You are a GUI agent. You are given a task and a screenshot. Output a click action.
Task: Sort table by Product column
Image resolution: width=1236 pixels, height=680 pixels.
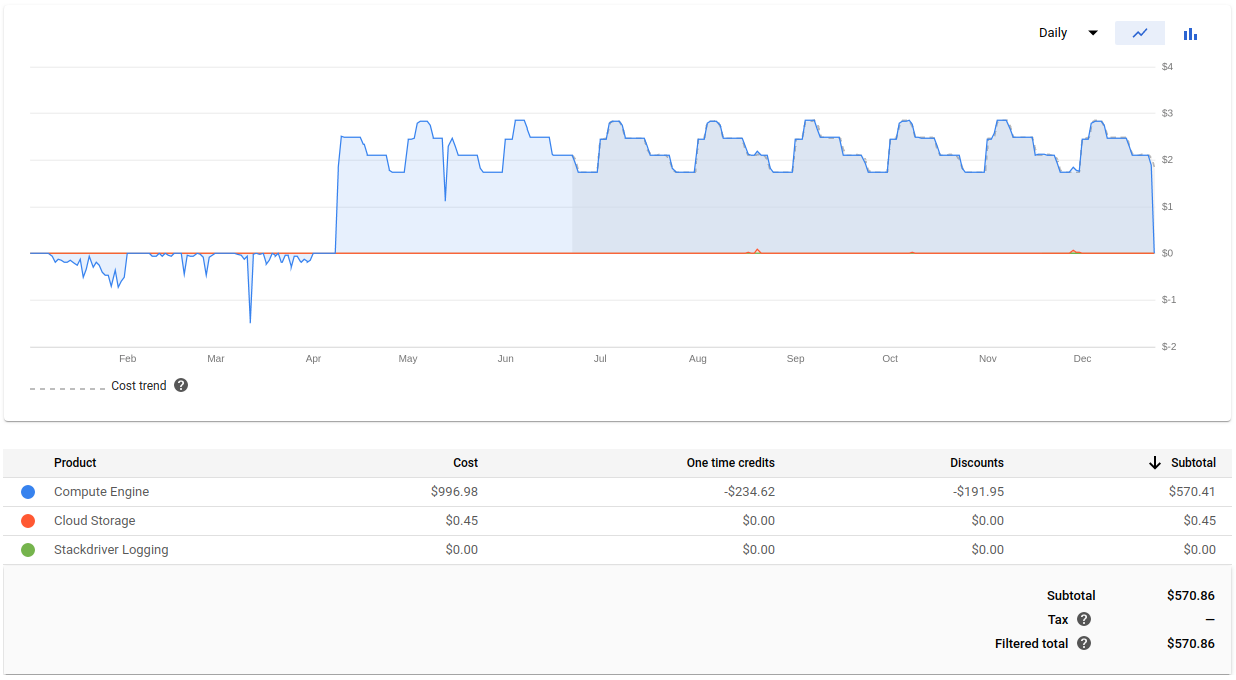(75, 463)
